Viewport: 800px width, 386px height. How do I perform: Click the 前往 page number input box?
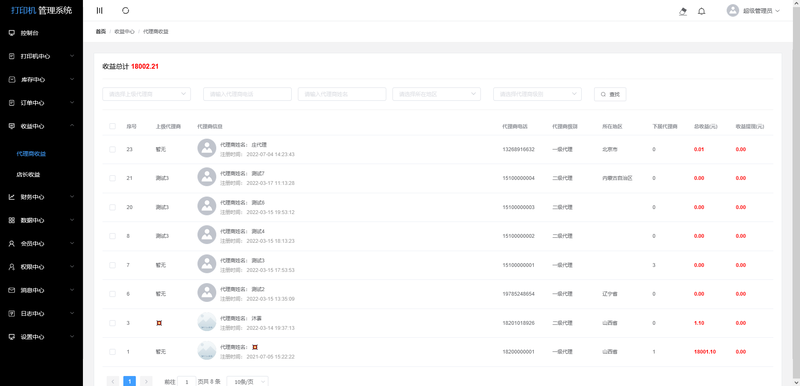(187, 382)
